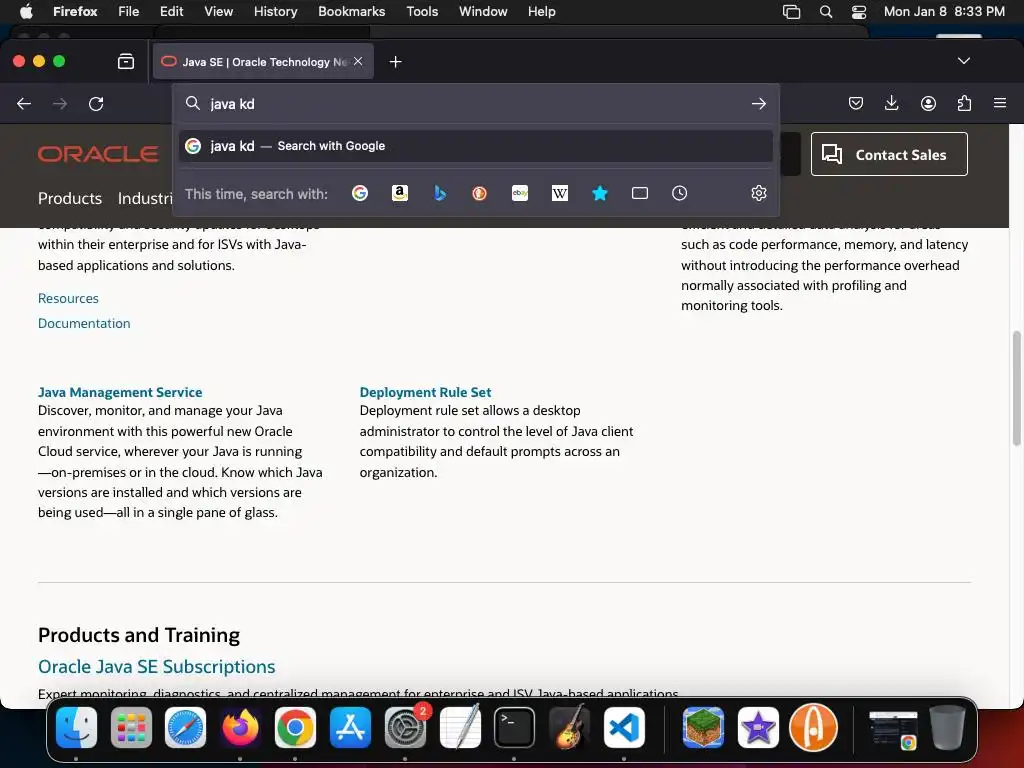The height and width of the screenshot is (768, 1024).
Task: Open the Edit menu
Action: pyautogui.click(x=172, y=11)
